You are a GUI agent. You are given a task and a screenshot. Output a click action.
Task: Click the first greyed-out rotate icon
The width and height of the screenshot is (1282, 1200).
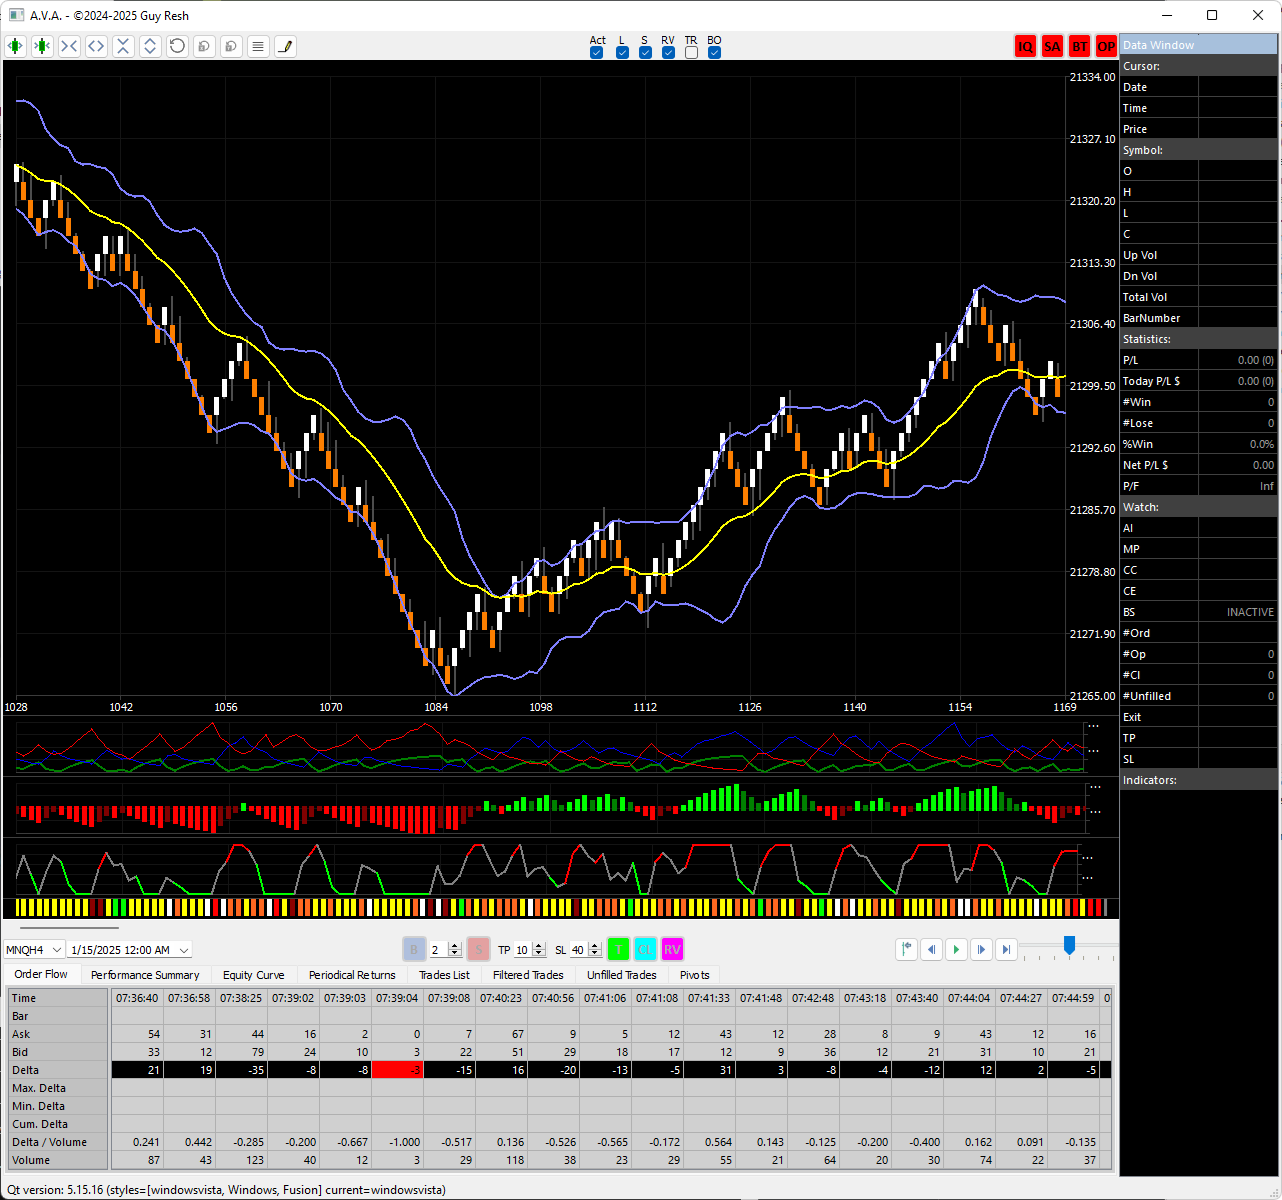pos(204,46)
